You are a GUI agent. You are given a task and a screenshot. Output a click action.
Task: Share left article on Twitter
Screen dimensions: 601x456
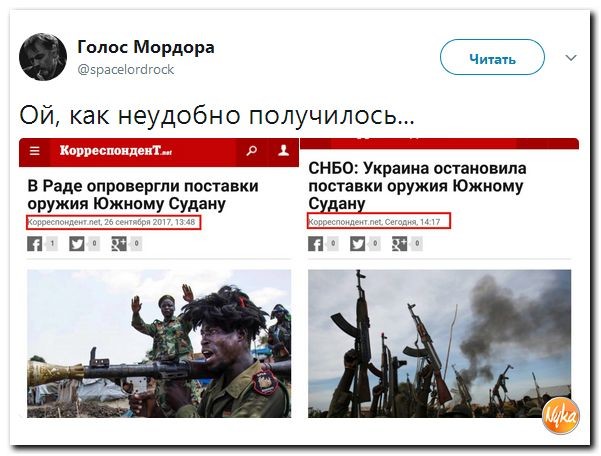pyautogui.click(x=77, y=244)
